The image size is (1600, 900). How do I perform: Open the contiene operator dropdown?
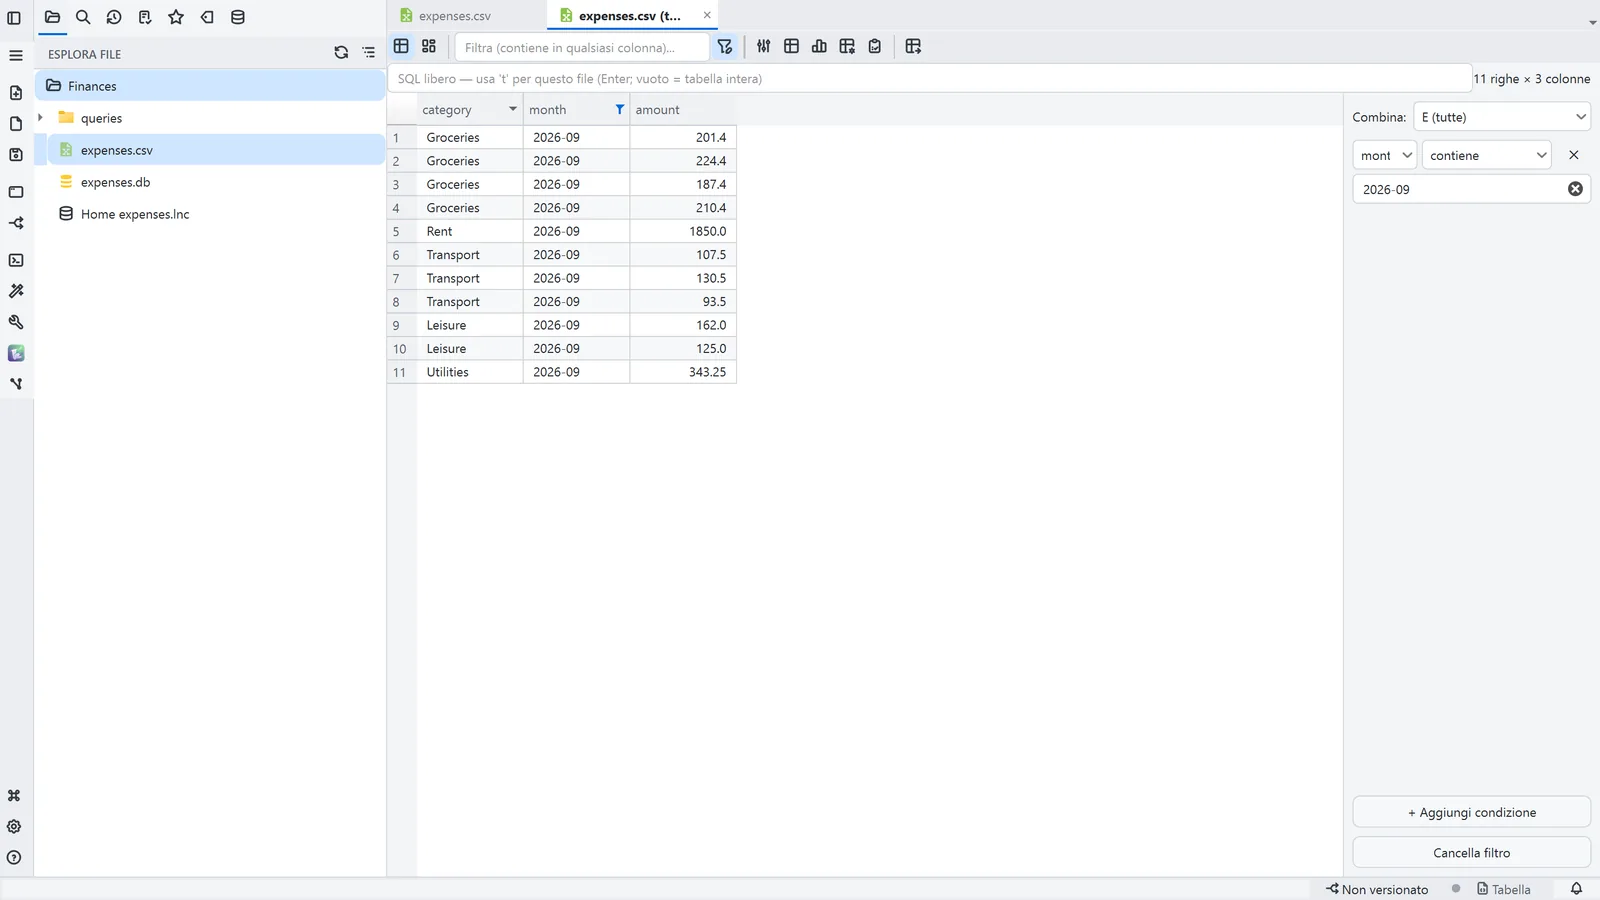tap(1487, 155)
